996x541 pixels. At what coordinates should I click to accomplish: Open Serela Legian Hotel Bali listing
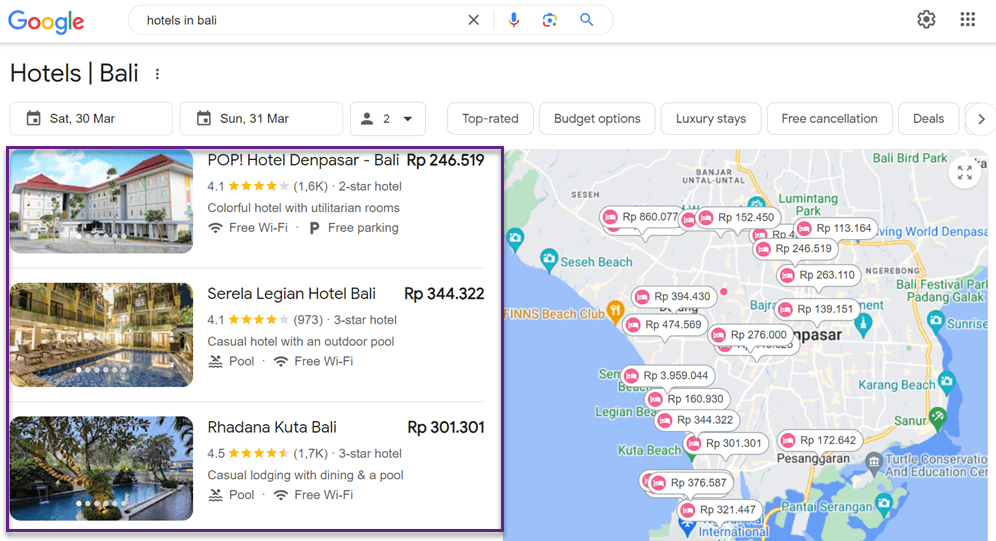coord(292,294)
